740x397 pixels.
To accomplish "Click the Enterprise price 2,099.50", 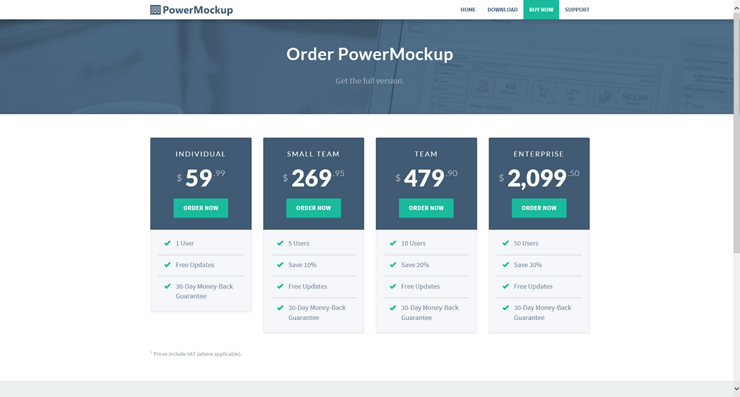I will [539, 178].
